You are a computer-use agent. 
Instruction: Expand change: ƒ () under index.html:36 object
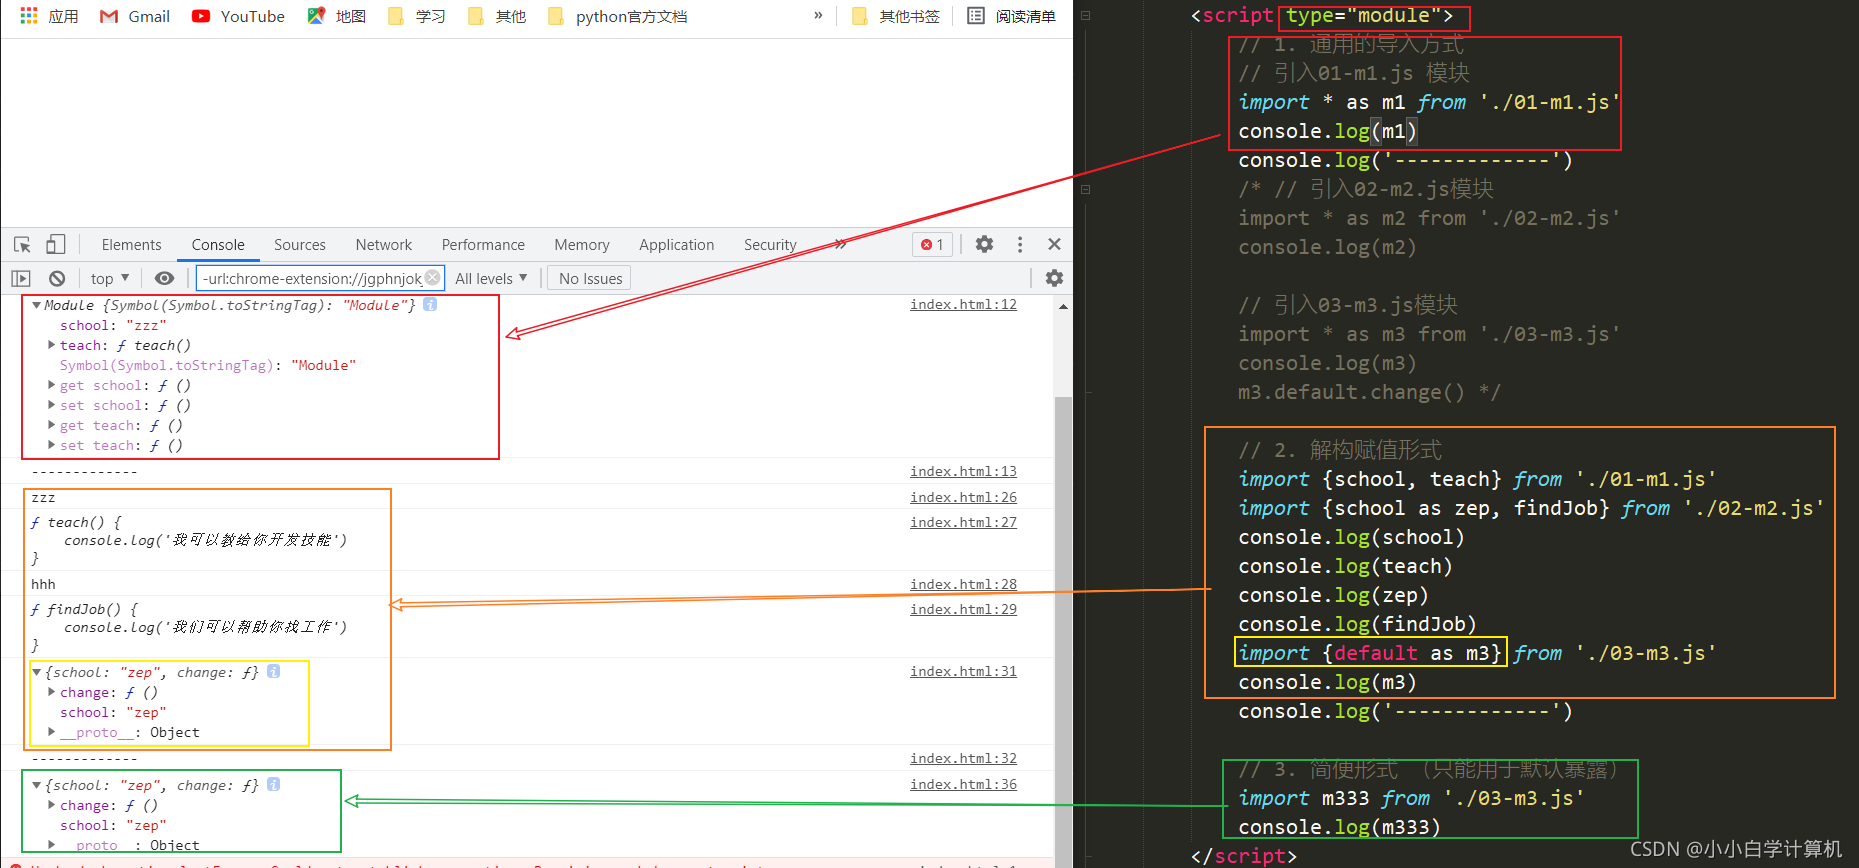(x=51, y=805)
